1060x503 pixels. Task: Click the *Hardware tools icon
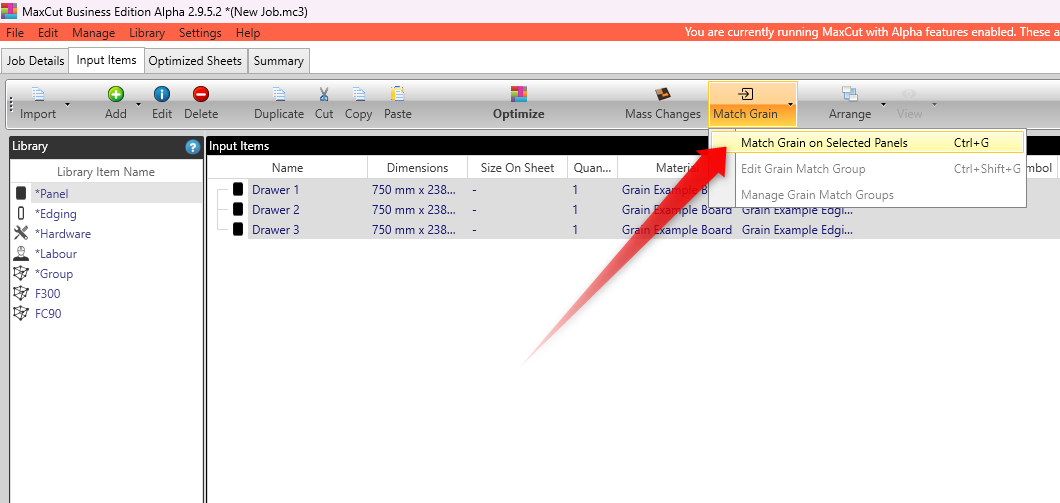tap(21, 233)
